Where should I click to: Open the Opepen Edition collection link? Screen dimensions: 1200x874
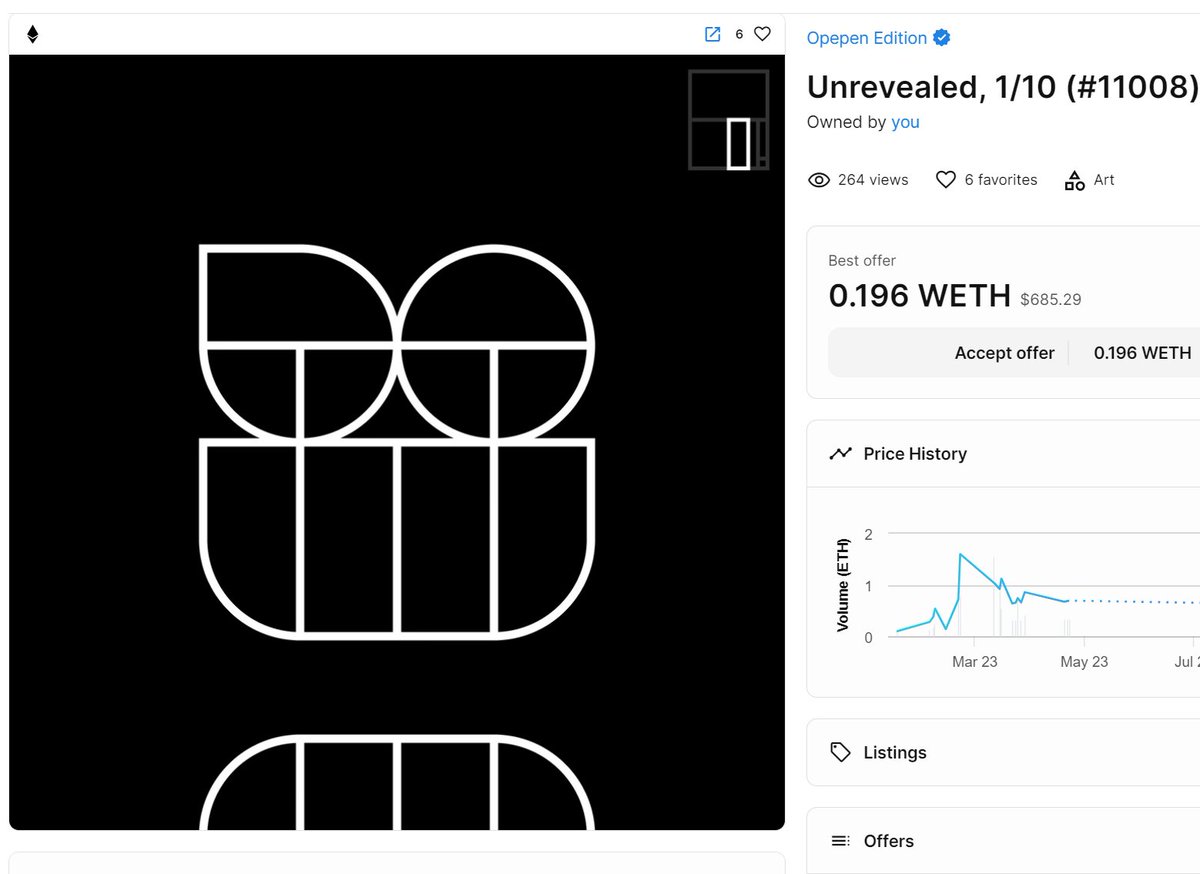click(x=867, y=38)
